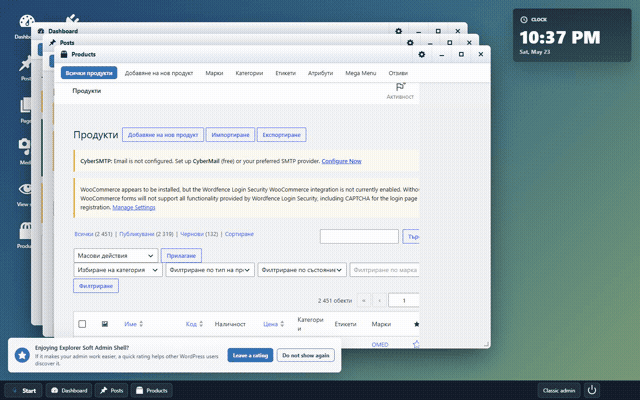
Task: Click the Добавяне на нов продукт button
Action: (163, 135)
